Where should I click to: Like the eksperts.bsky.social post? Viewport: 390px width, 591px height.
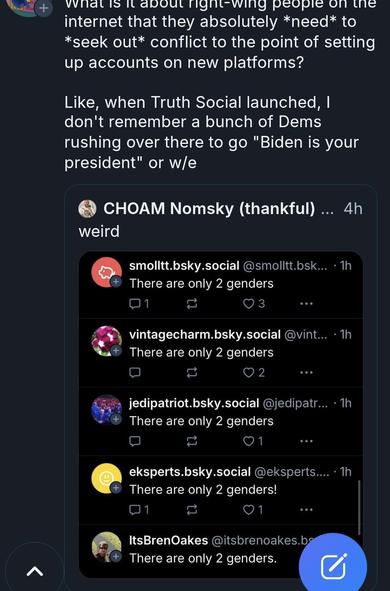tap(253, 510)
